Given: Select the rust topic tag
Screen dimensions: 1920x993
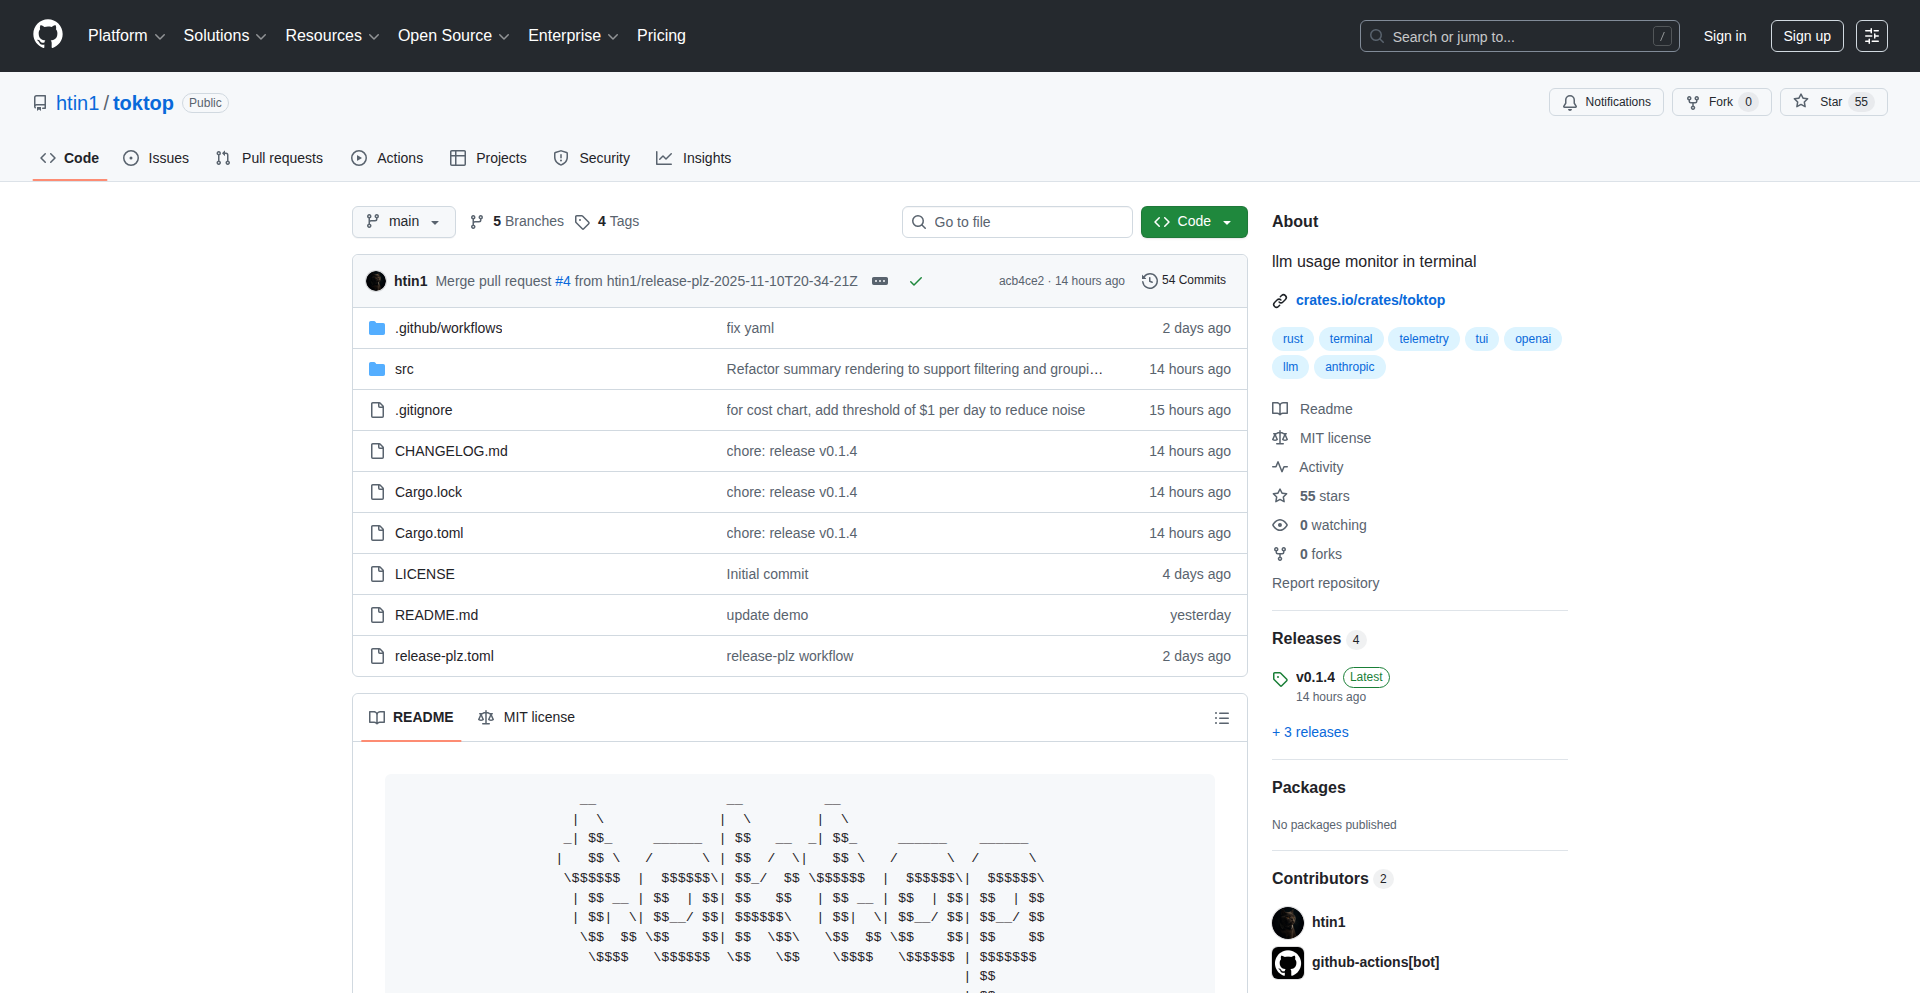Looking at the screenshot, I should click(1292, 339).
